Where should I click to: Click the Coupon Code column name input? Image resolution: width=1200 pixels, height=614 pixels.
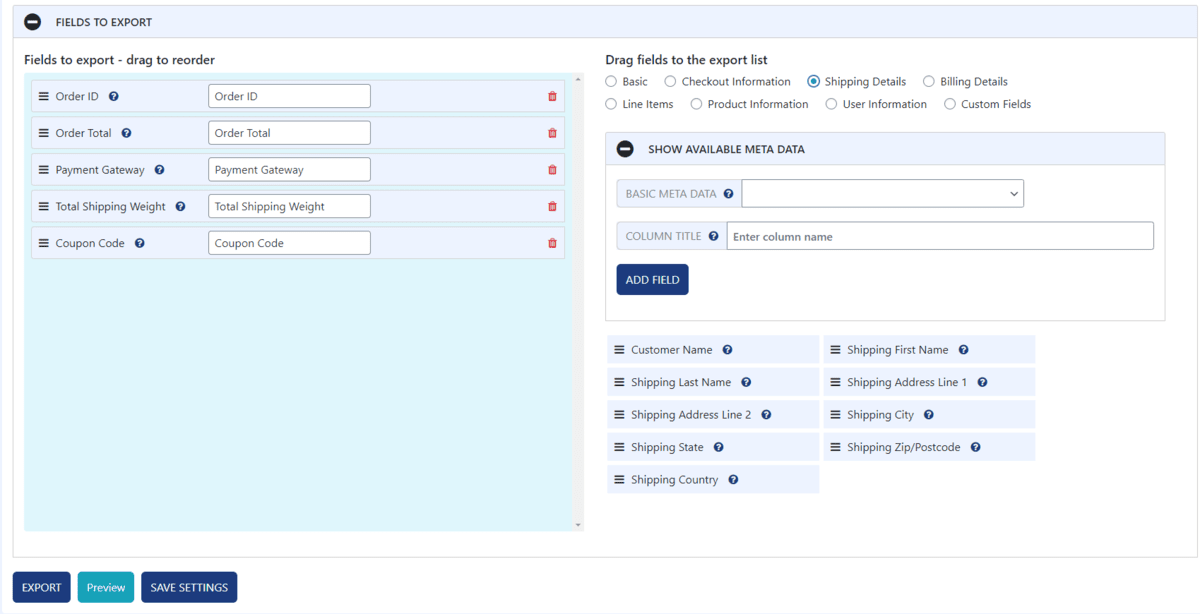coord(289,243)
